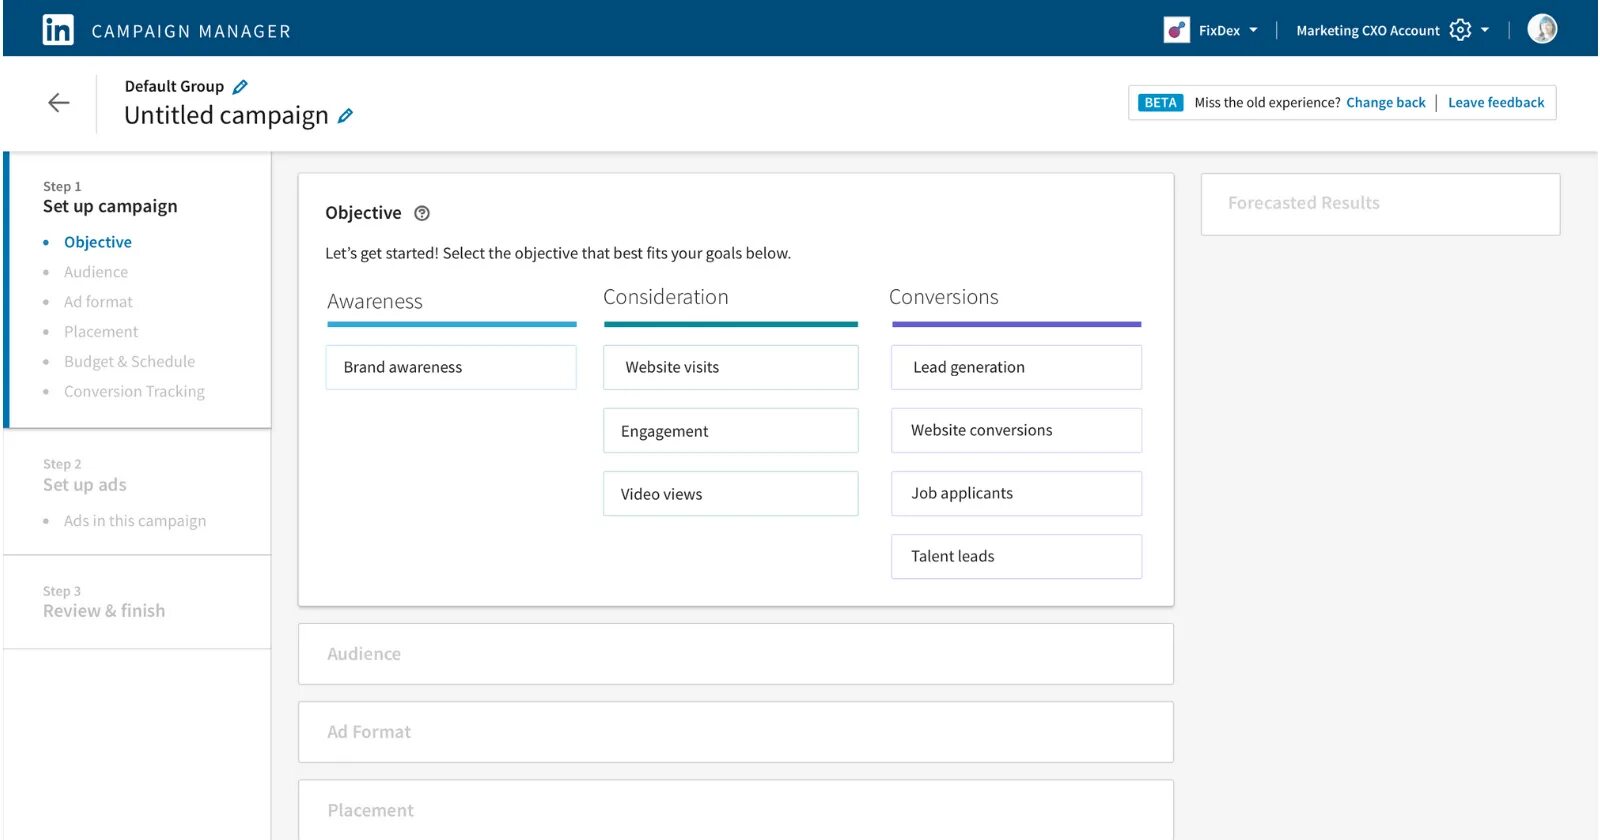Click pencil icon beside Untitled campaign
This screenshot has height=840, width=1600.
point(345,116)
